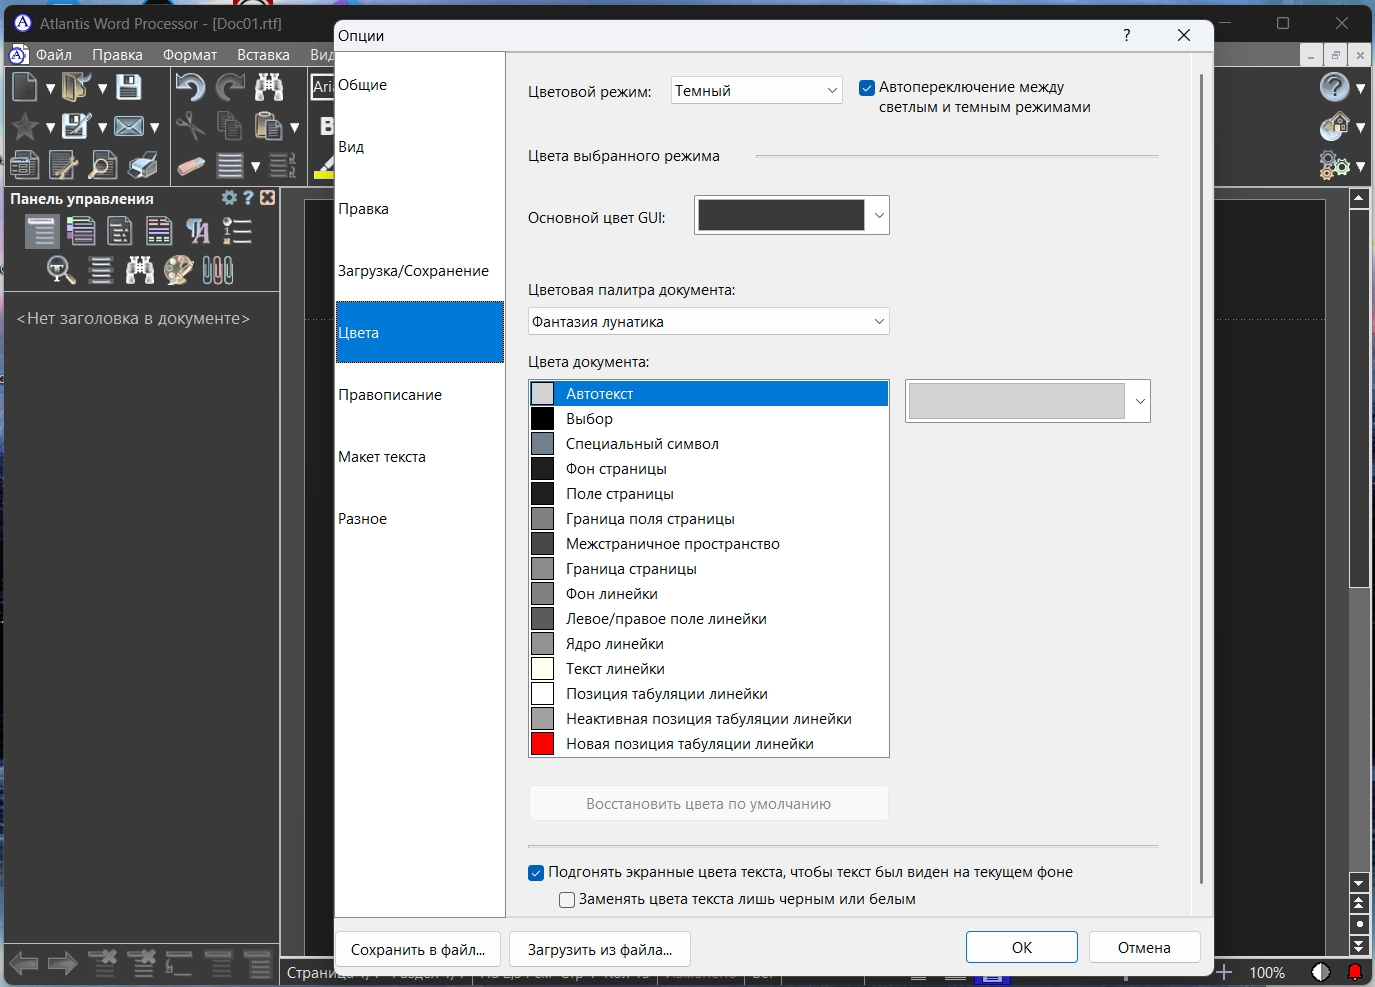Viewport: 1375px width, 987px height.
Task: Click Сохранить в файл... button
Action: (418, 950)
